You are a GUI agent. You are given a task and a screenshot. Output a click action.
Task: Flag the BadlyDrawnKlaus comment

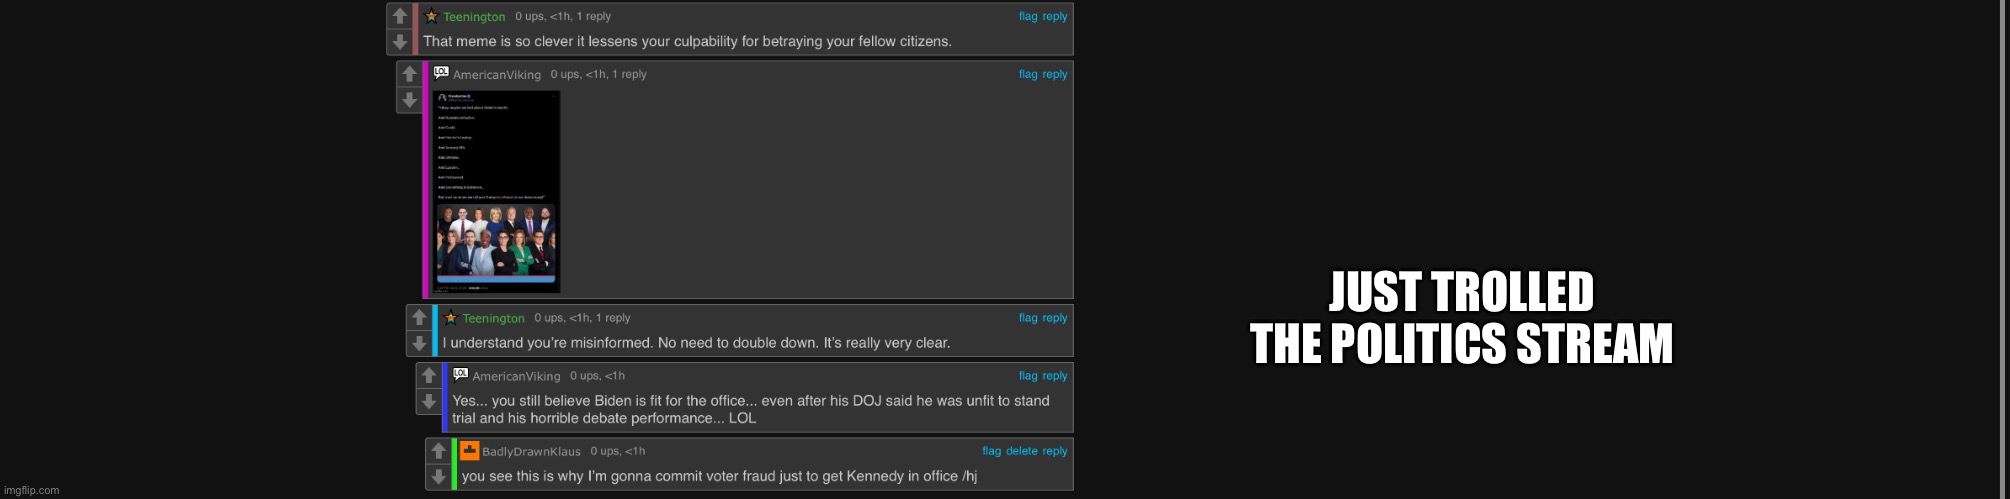tap(991, 451)
